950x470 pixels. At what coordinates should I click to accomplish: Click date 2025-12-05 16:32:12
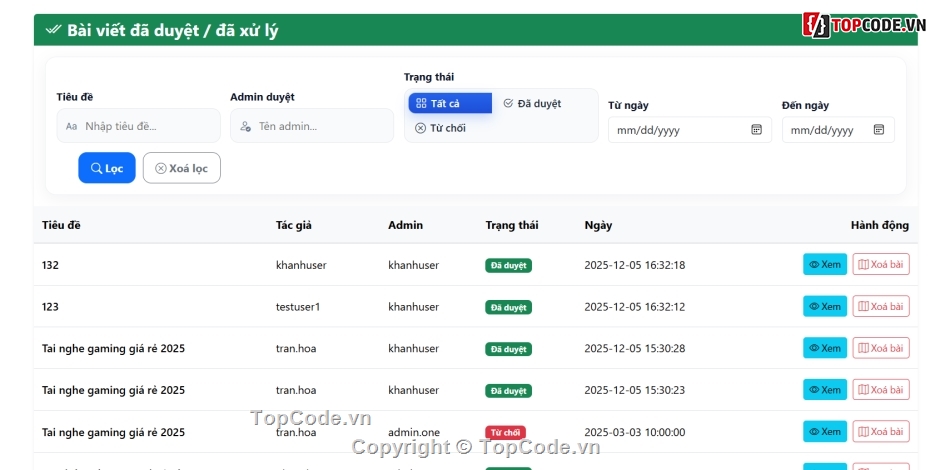(634, 307)
